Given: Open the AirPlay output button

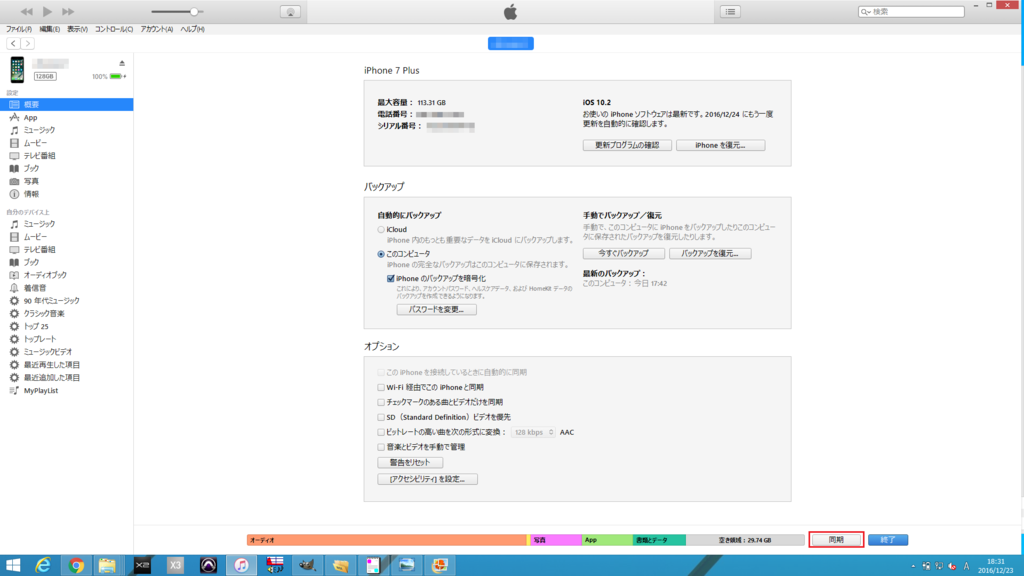Looking at the screenshot, I should tap(291, 12).
